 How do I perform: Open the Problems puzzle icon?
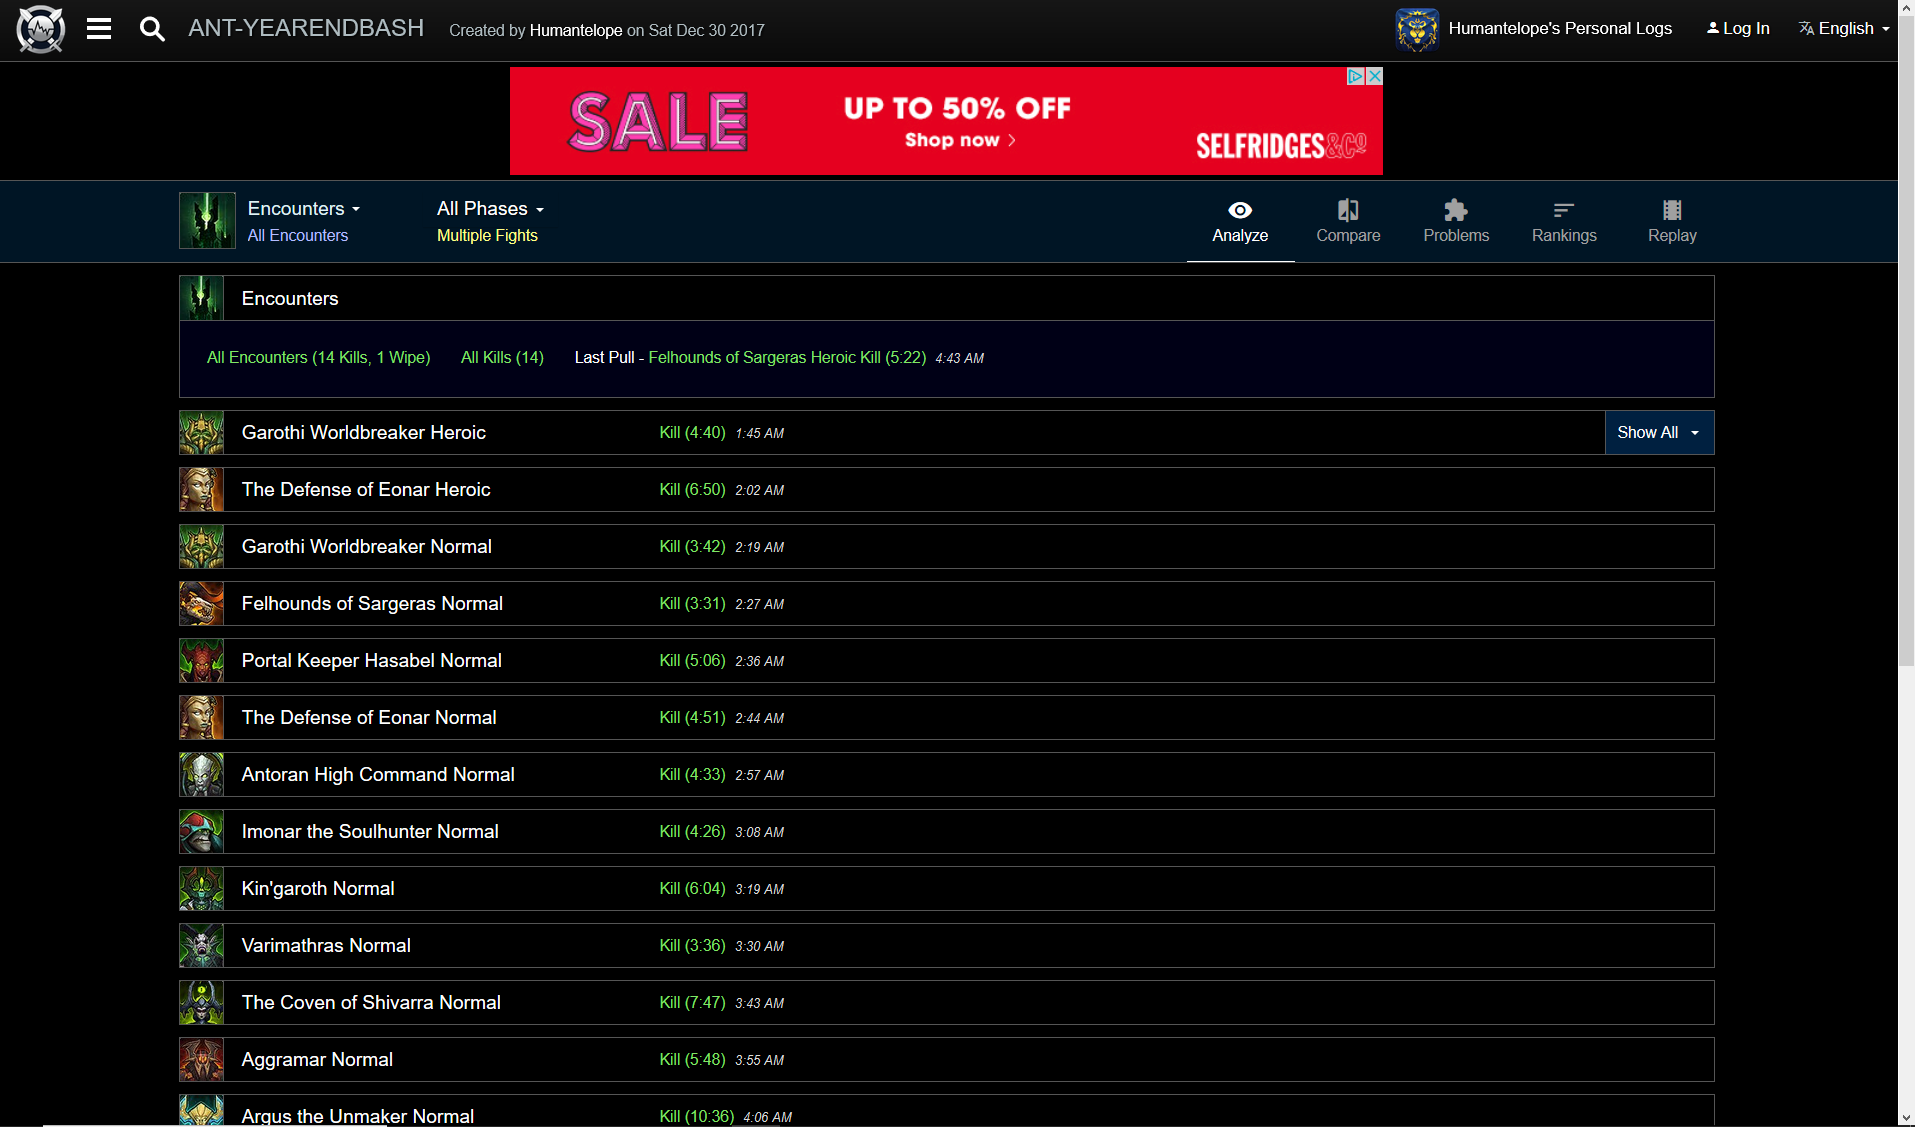coord(1455,211)
